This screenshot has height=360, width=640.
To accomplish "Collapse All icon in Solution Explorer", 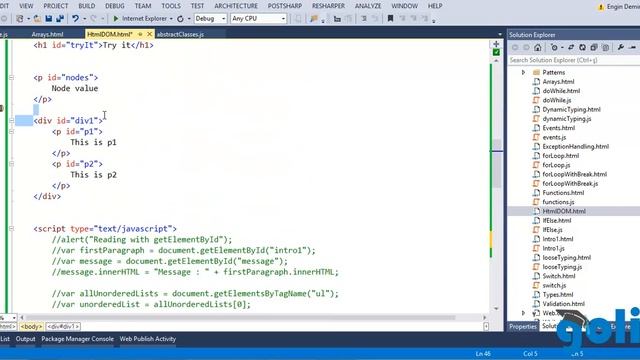I will tap(594, 47).
